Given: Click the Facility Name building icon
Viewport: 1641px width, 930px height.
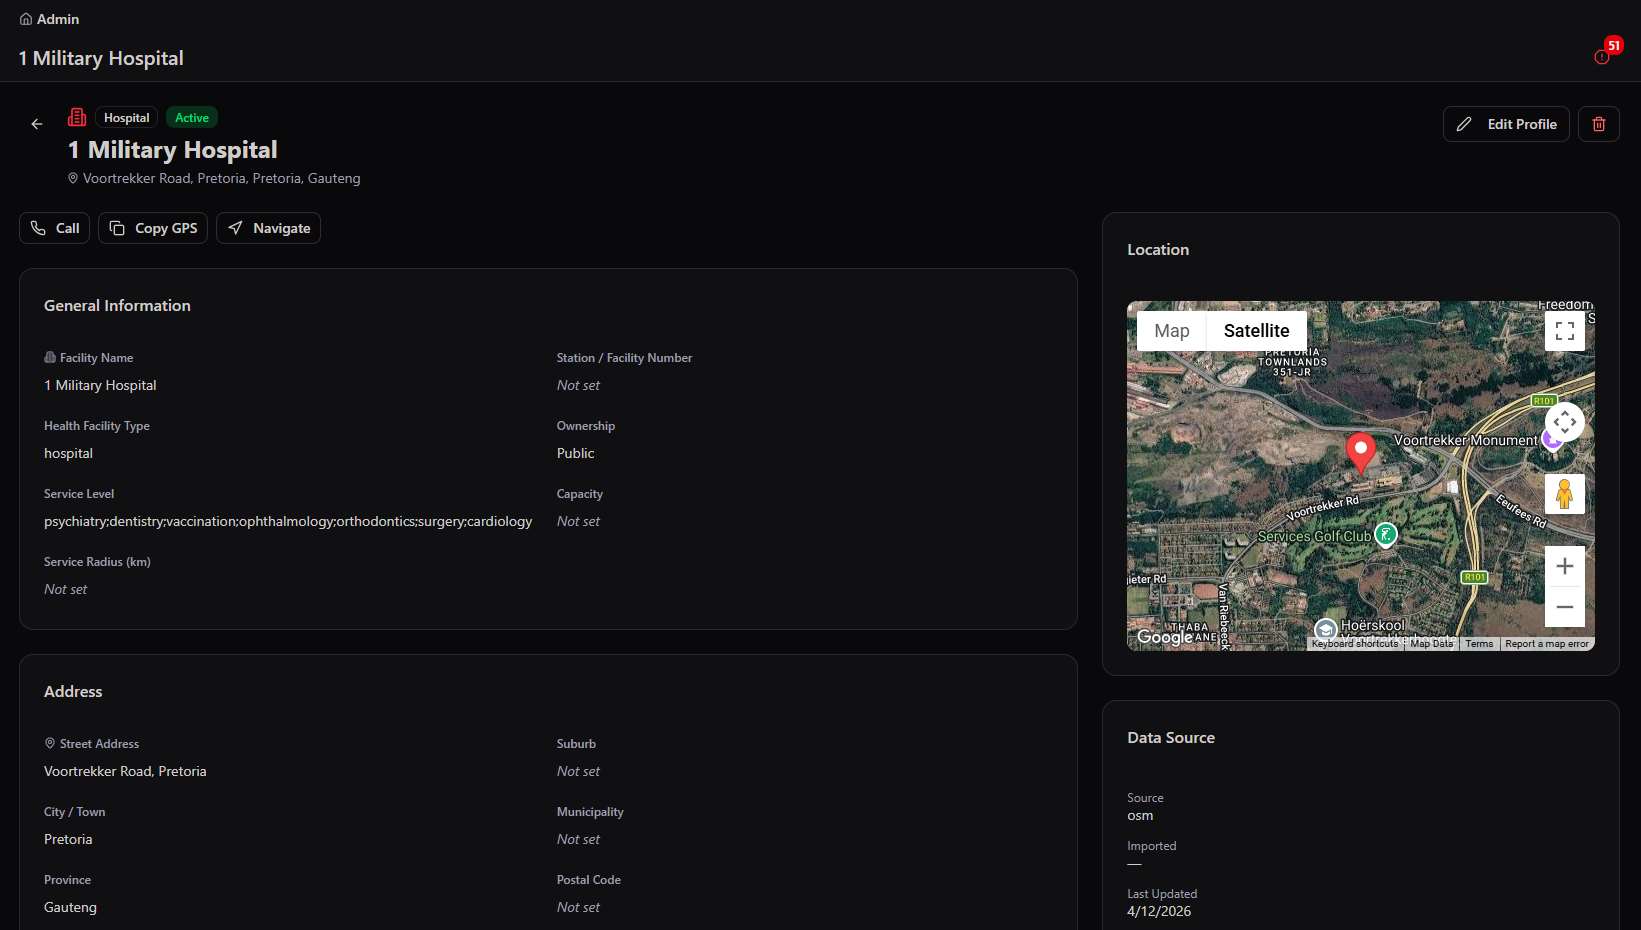Looking at the screenshot, I should point(50,357).
